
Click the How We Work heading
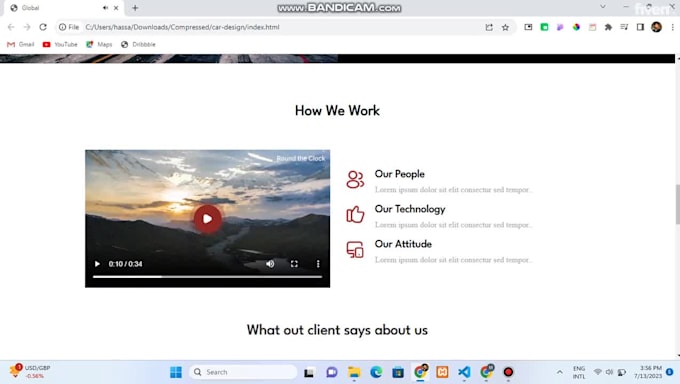tap(337, 111)
